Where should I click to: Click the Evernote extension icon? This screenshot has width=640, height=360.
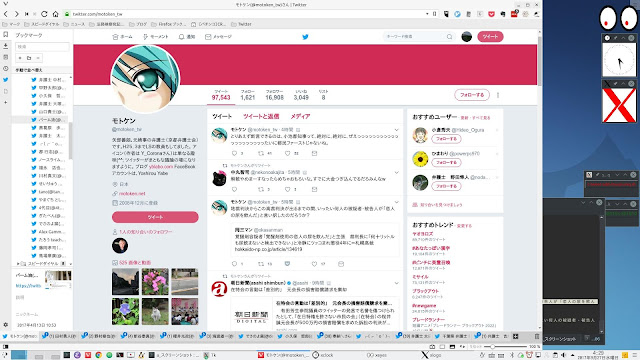click(503, 14)
